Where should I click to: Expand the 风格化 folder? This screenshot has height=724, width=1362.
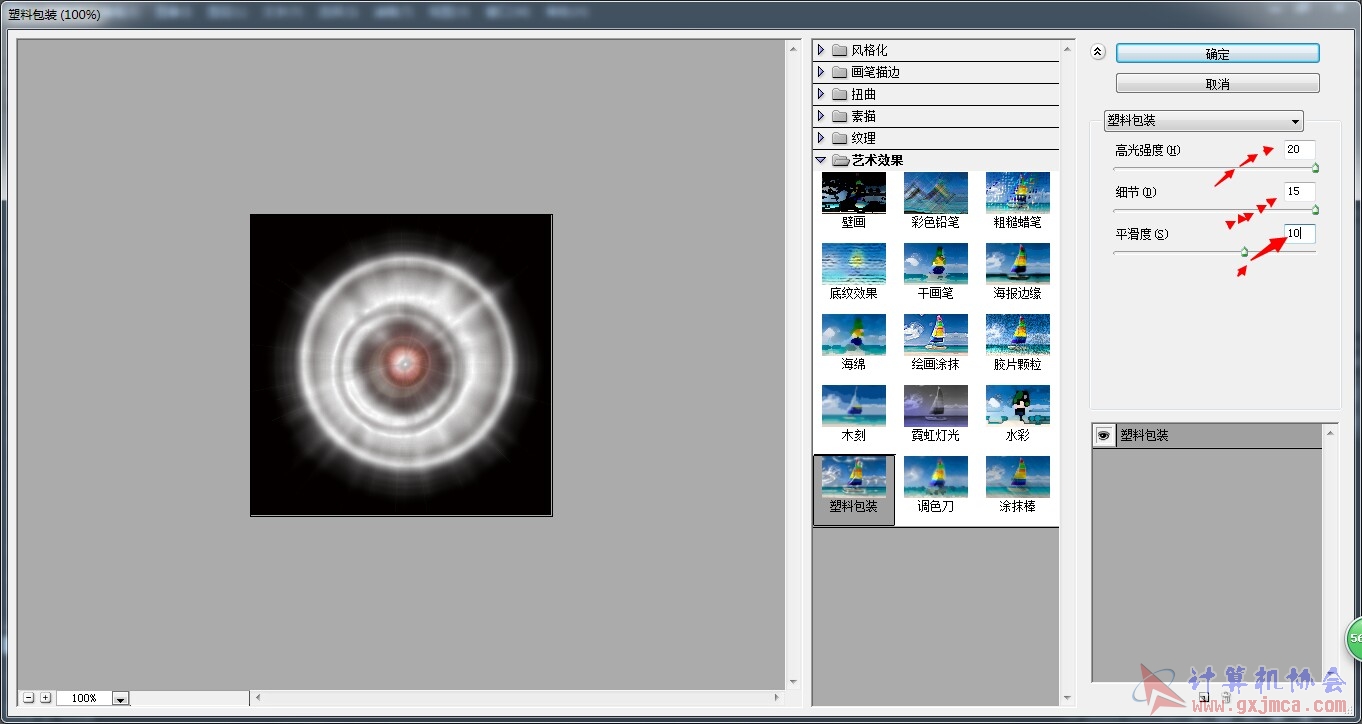tap(821, 50)
